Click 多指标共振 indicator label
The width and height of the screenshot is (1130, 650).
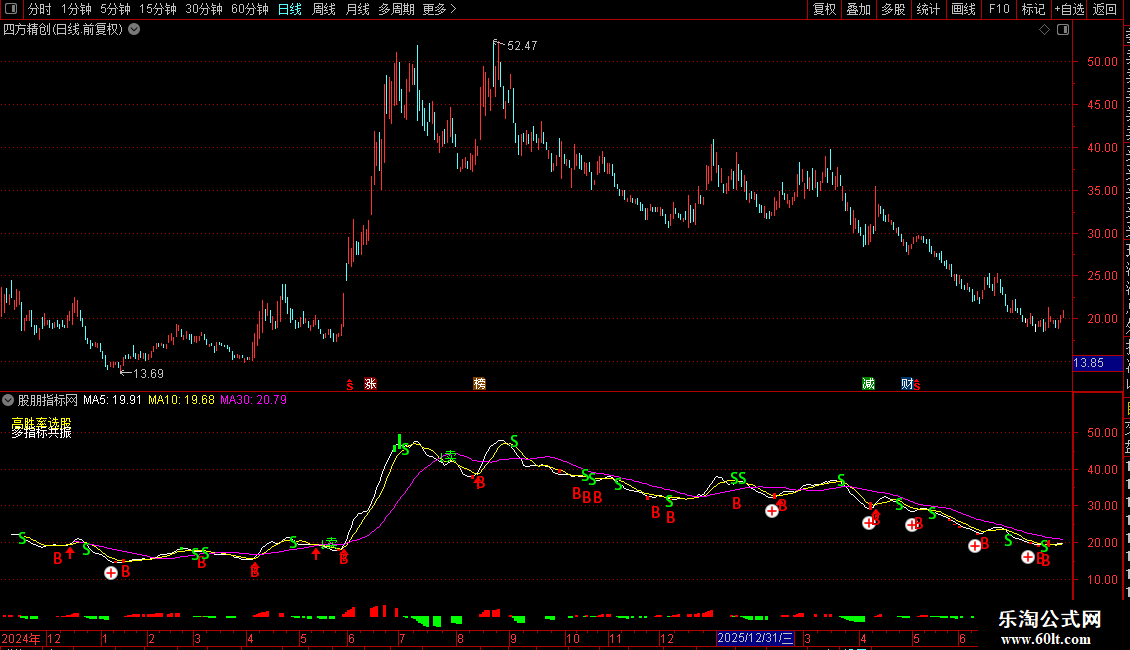coord(42,433)
